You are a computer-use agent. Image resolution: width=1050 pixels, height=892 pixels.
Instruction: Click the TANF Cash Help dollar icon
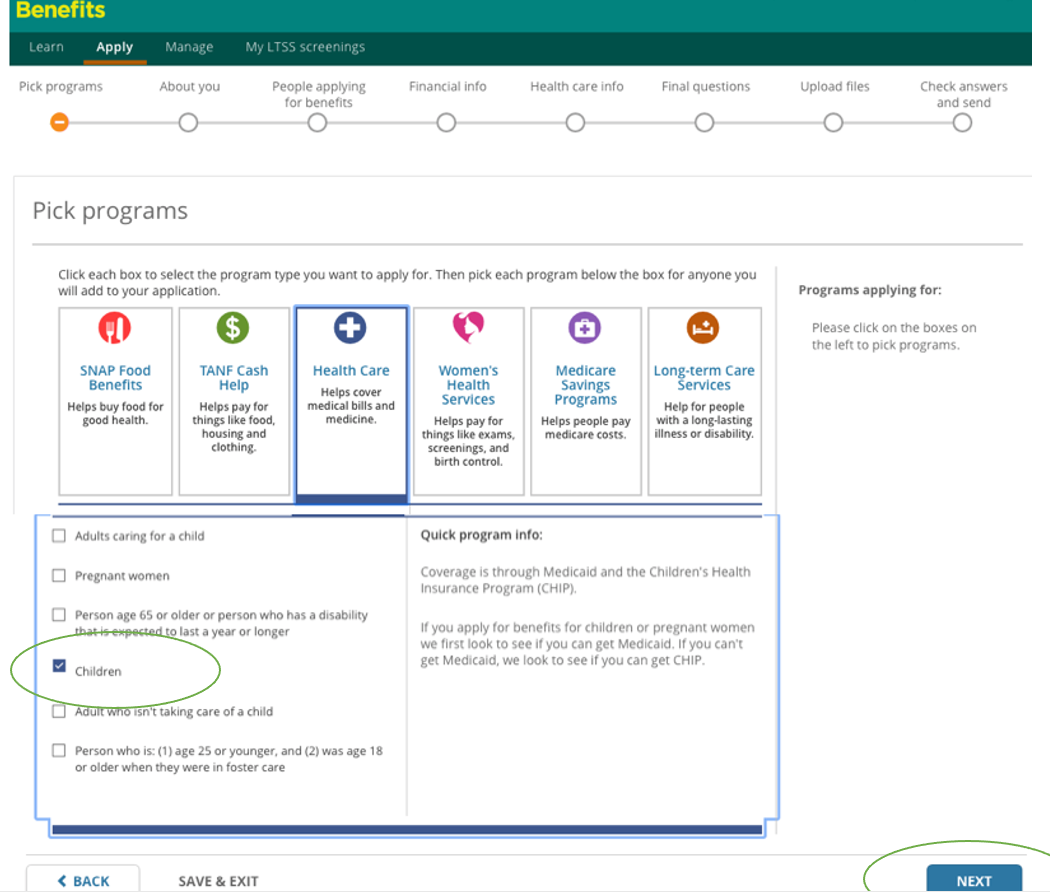click(x=233, y=327)
